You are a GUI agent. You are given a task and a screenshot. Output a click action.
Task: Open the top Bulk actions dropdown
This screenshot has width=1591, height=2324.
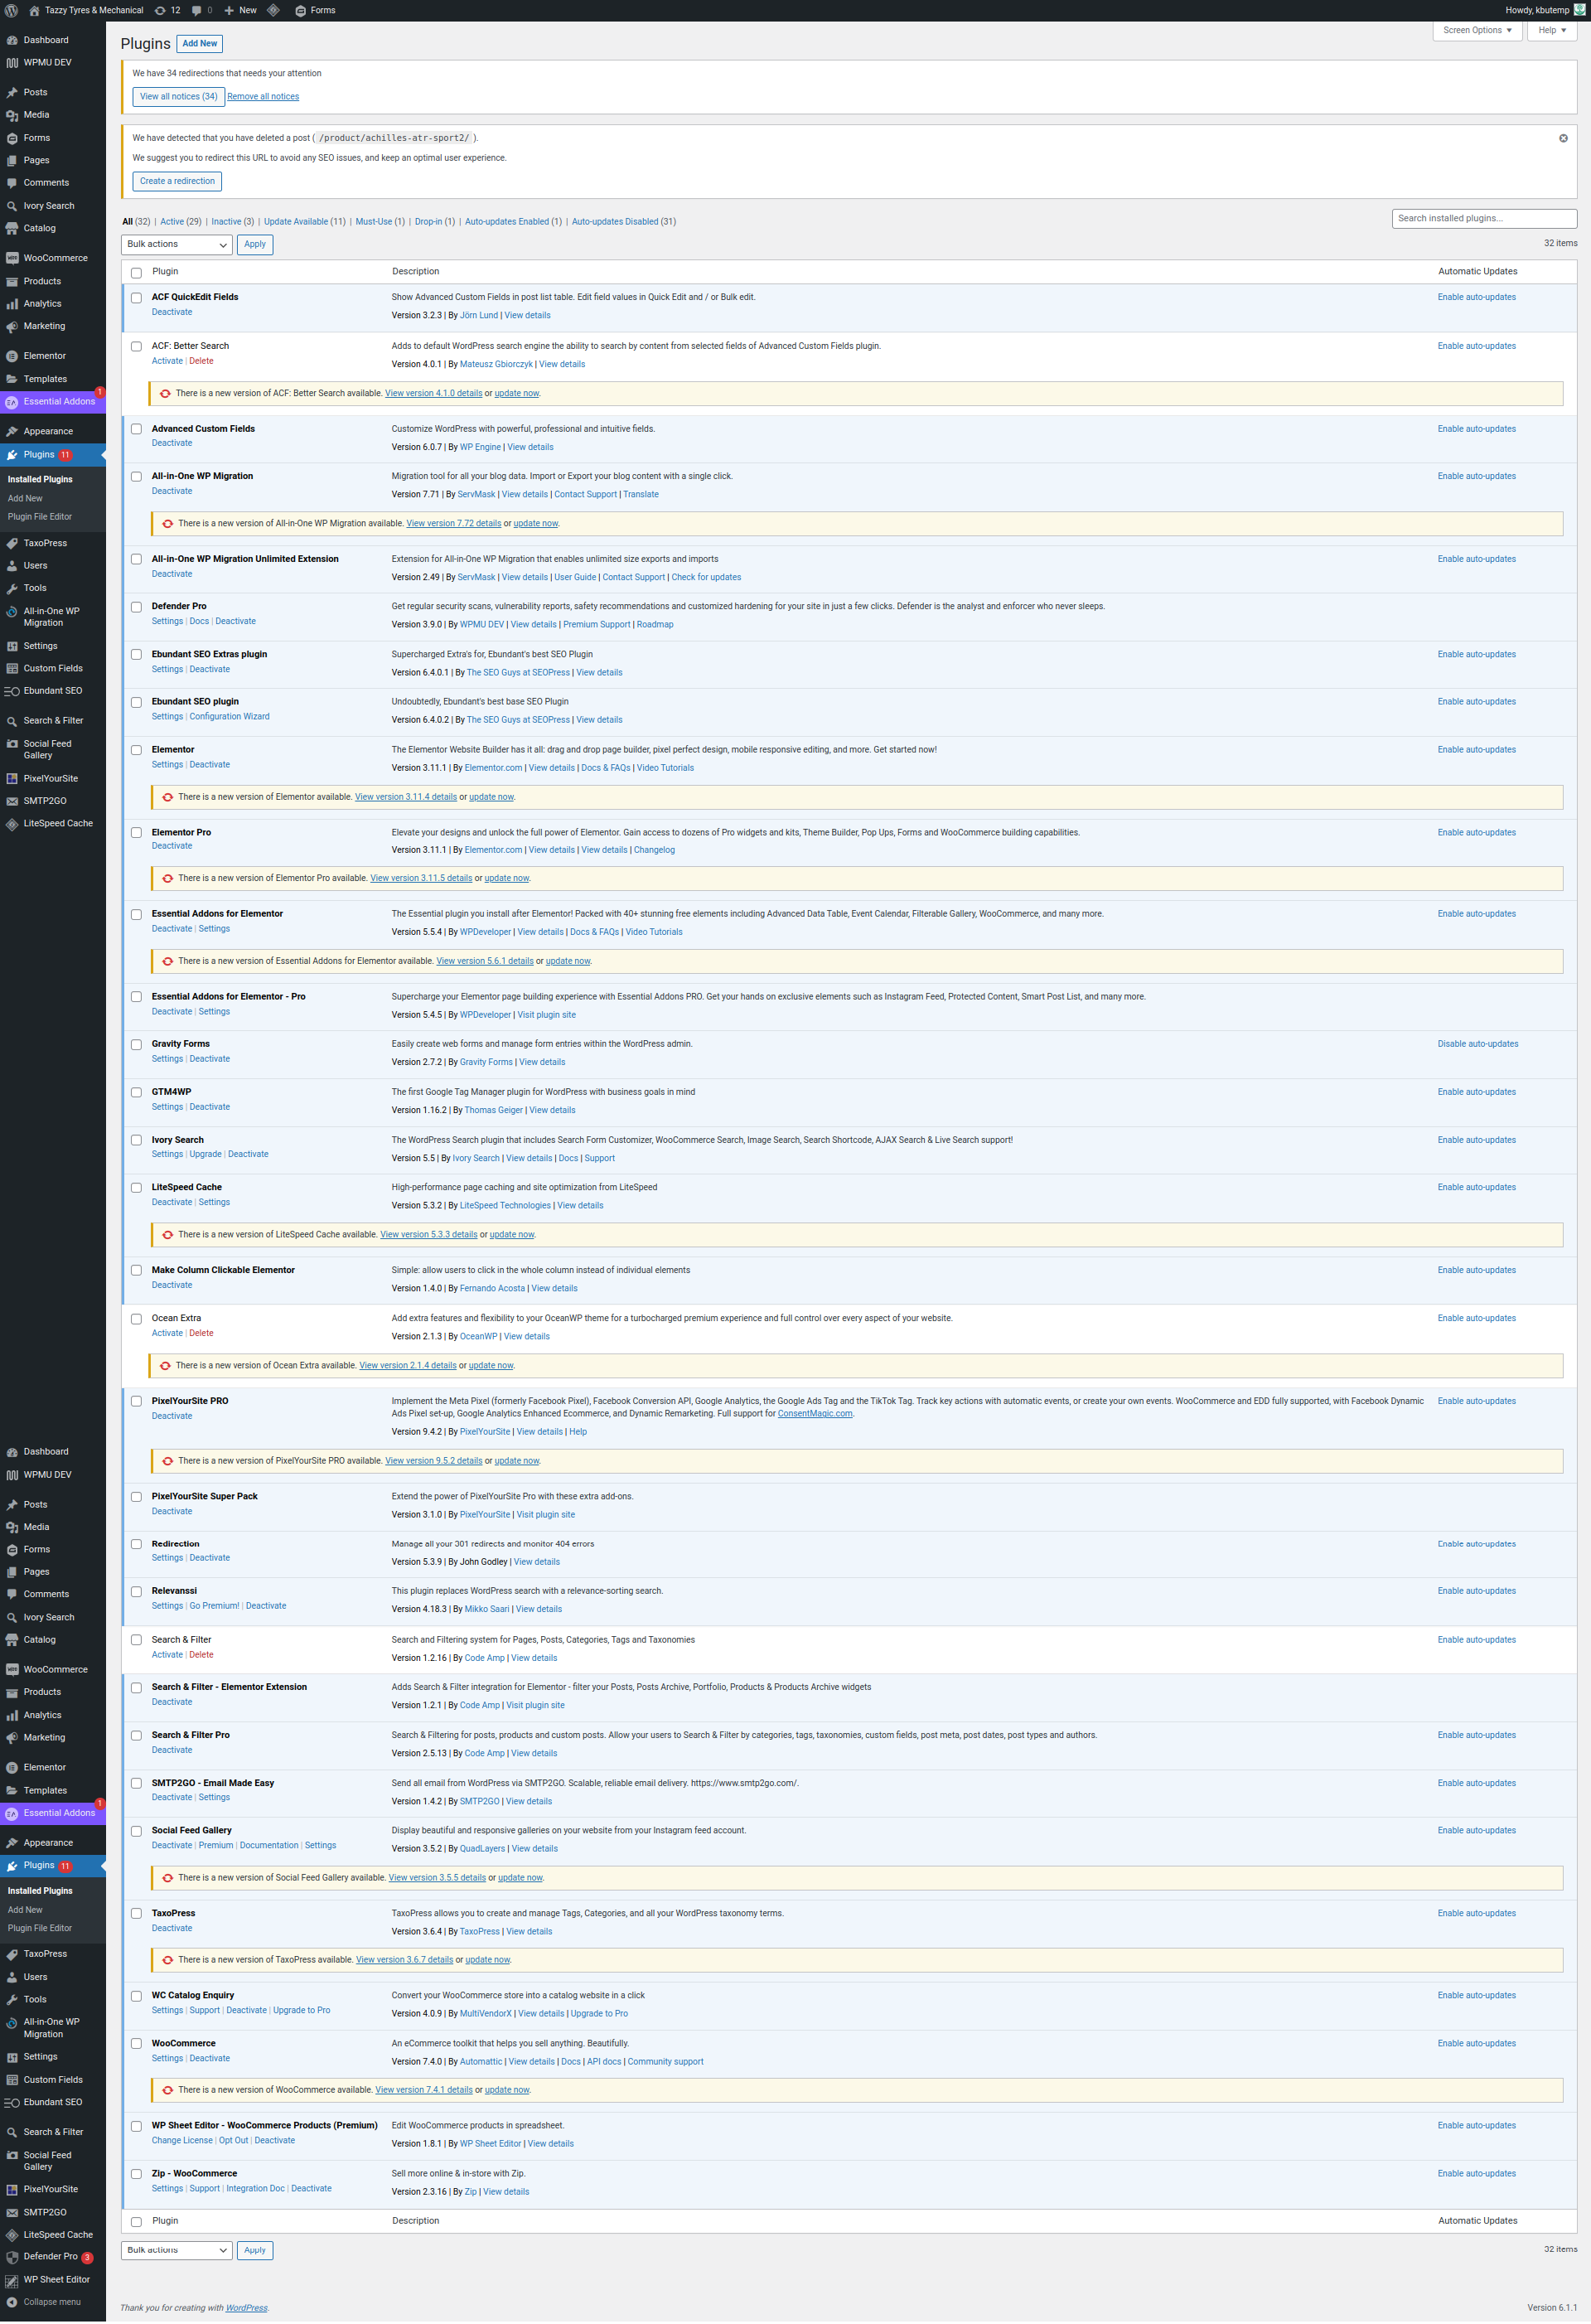[x=176, y=244]
